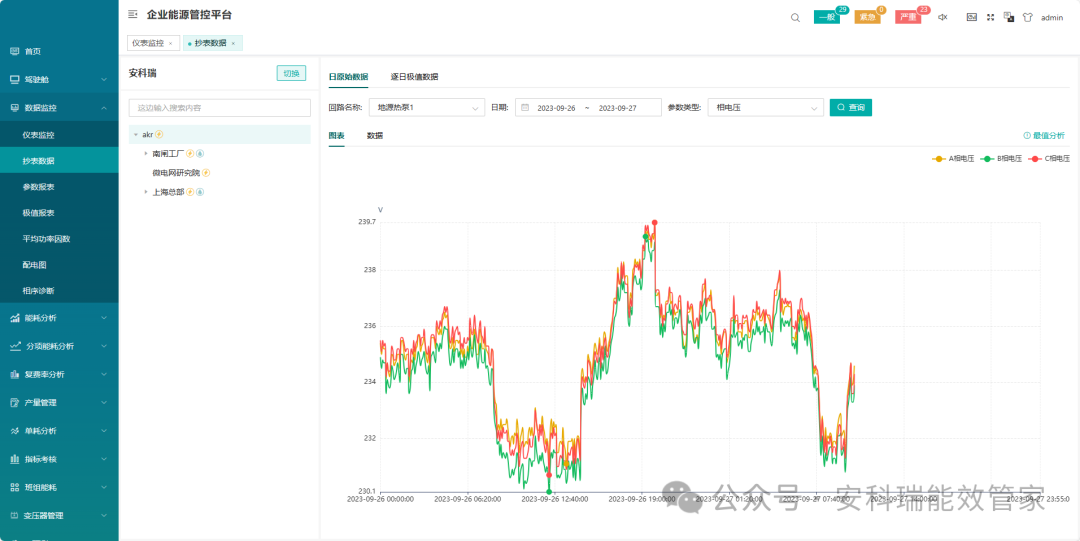
Task: Open the large-screen display icon in the header
Action: tap(972, 17)
